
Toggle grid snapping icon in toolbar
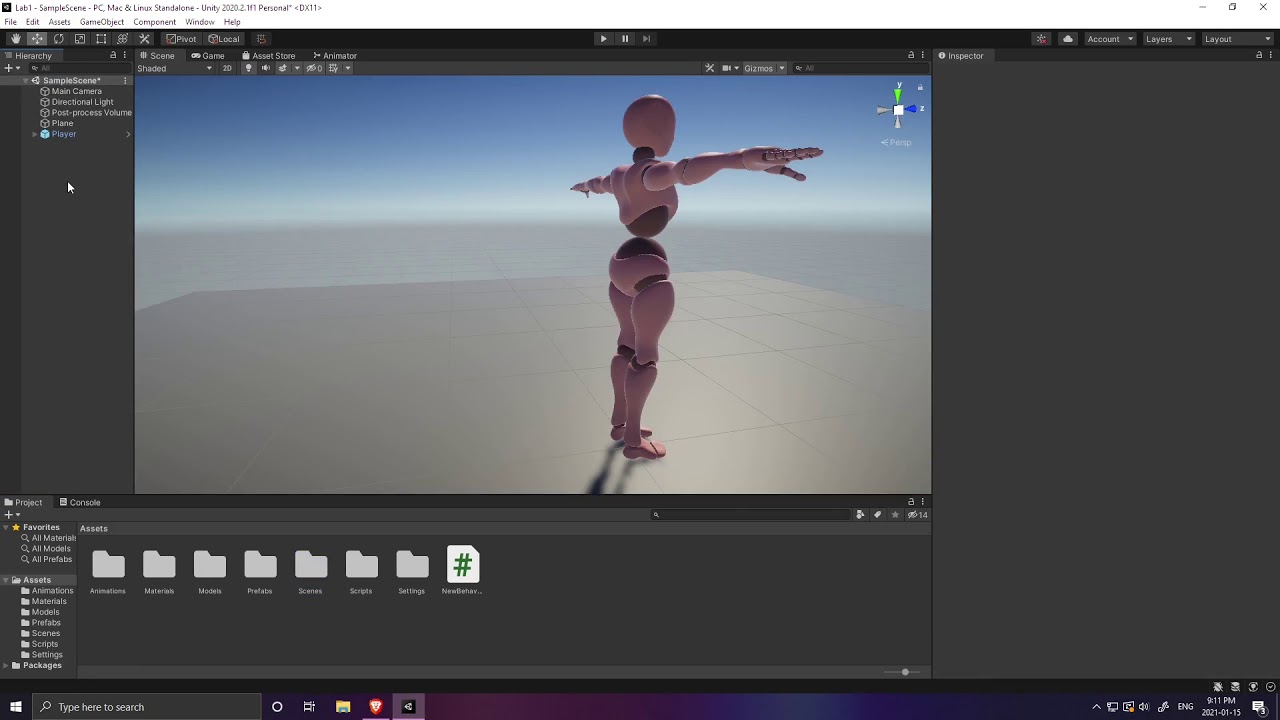[261, 39]
